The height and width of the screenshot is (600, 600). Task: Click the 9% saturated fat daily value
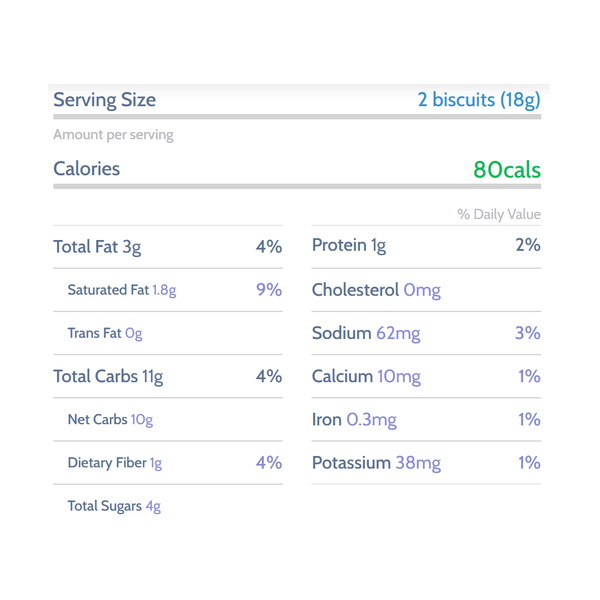click(269, 290)
